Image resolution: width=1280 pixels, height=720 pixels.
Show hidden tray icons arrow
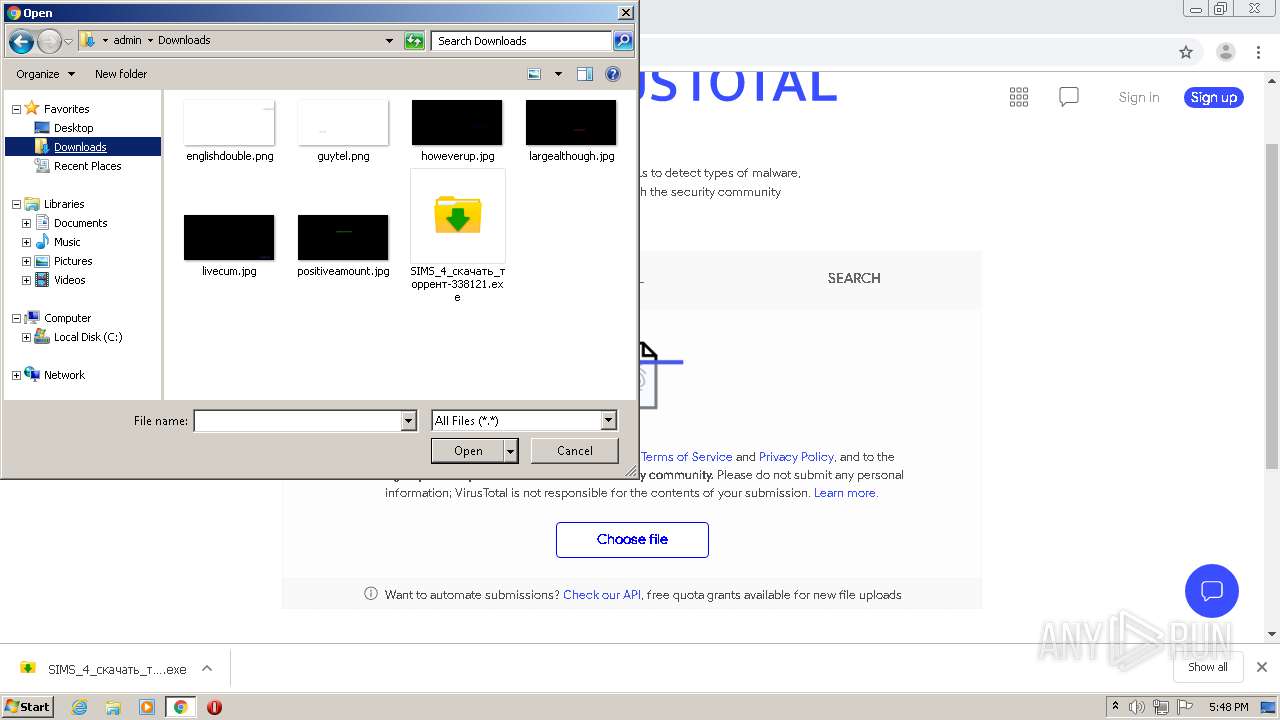tap(1115, 707)
